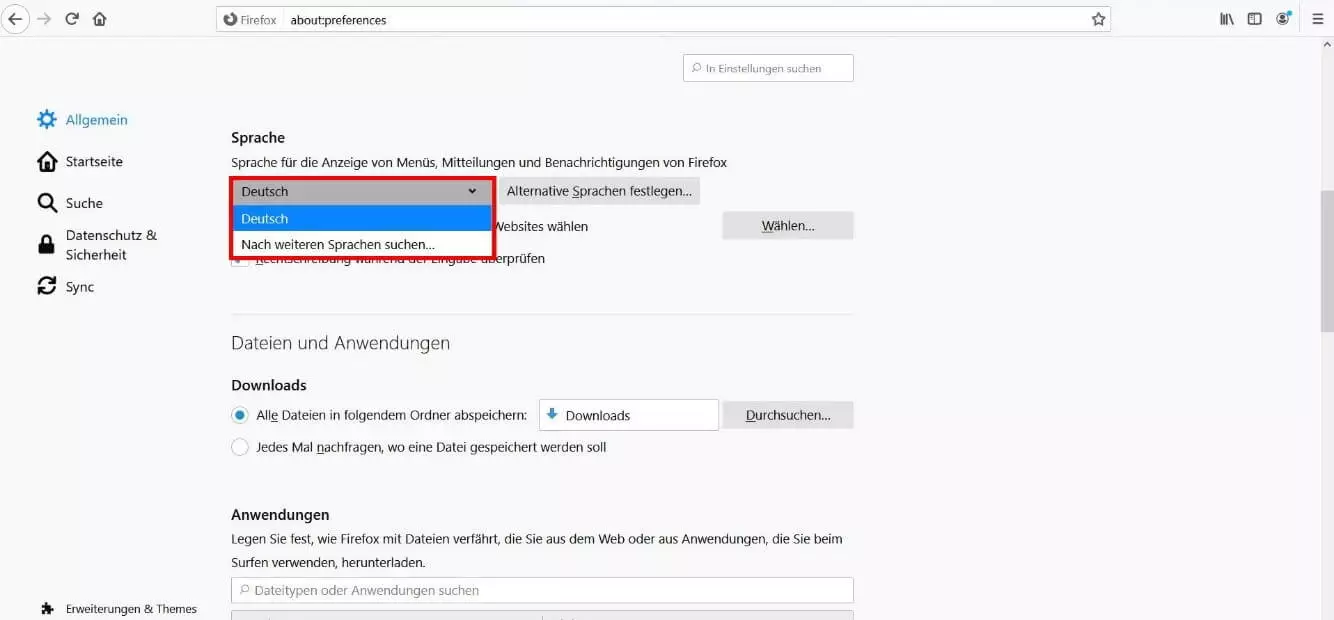Select Jedes Mal nachfragen radio option
Screen dimensions: 1334x620
(240, 447)
